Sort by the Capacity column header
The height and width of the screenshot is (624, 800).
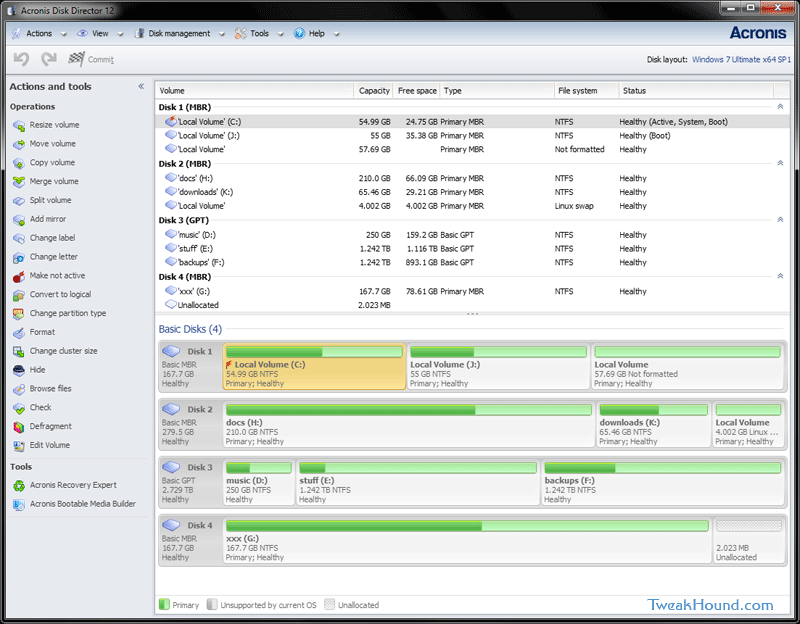[373, 91]
